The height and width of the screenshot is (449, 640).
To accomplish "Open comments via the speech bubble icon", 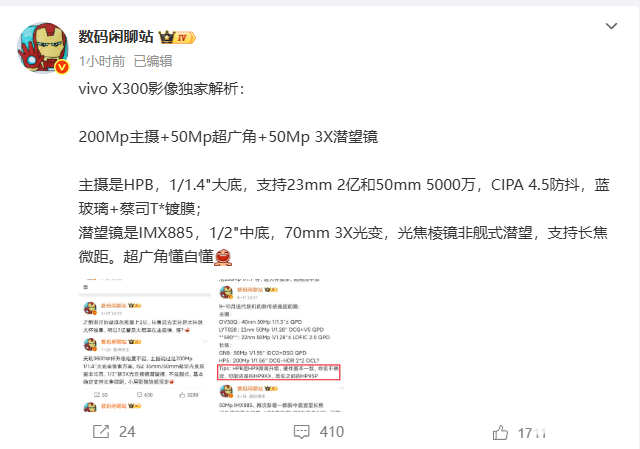I will pyautogui.click(x=302, y=432).
